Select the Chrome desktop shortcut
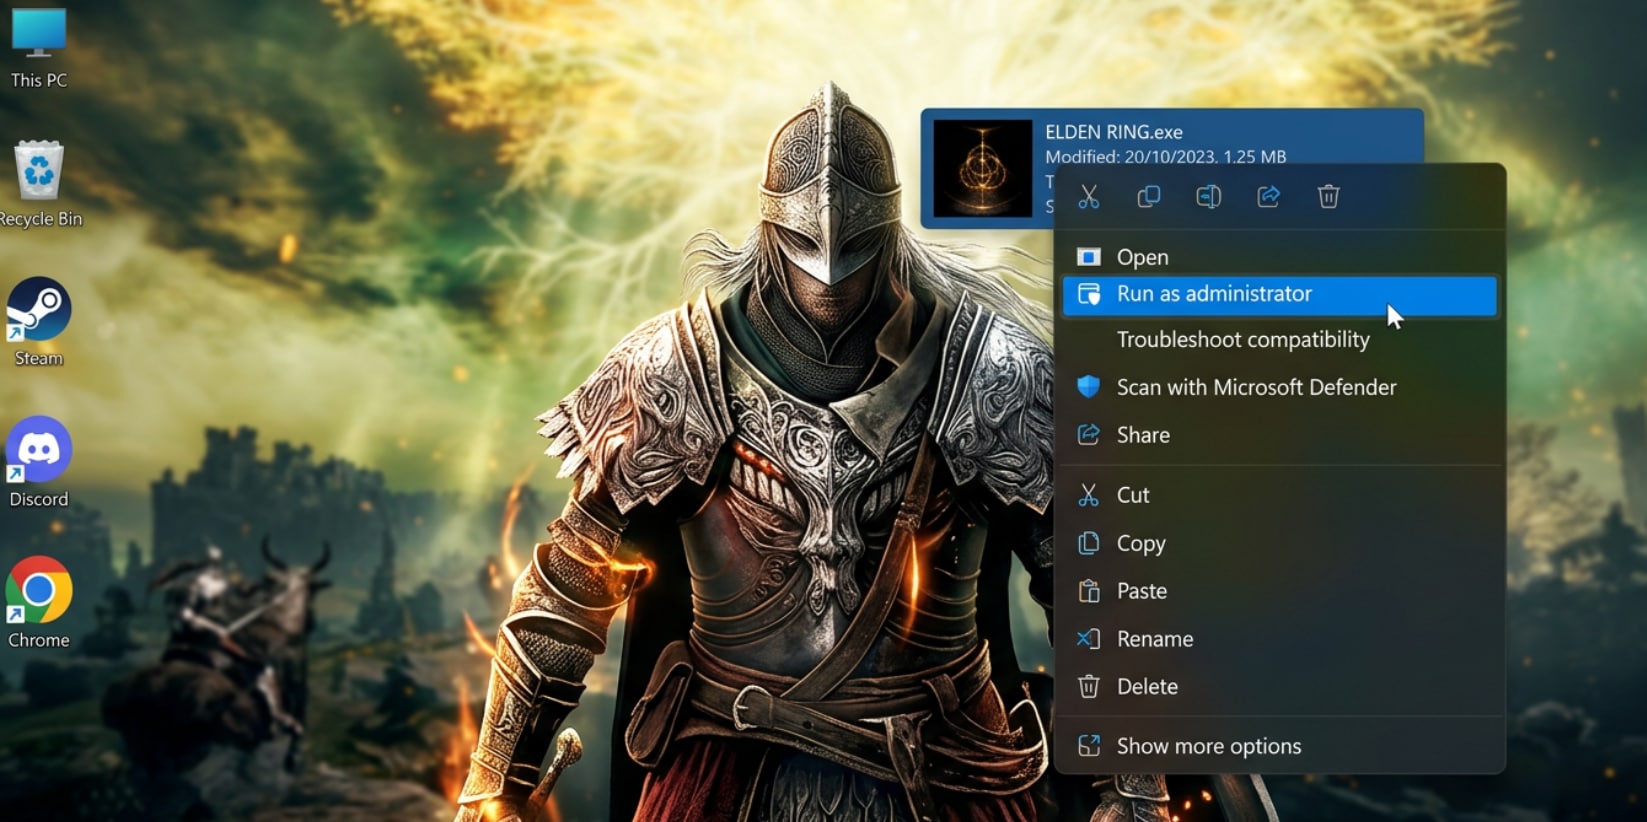The width and height of the screenshot is (1647, 822). (39, 602)
